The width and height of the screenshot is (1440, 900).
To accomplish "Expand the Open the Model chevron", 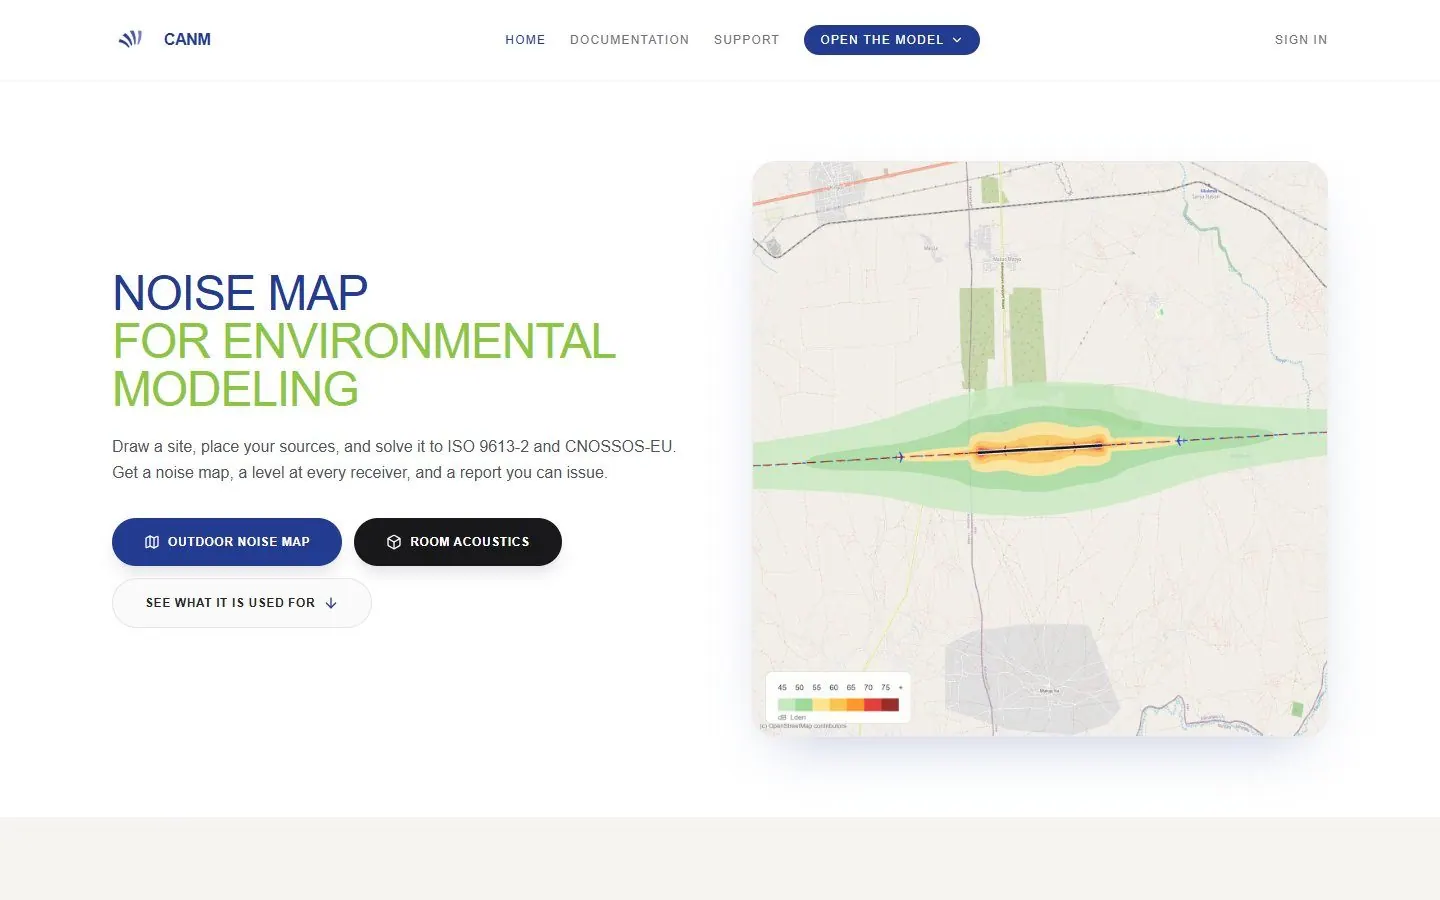I will coord(957,40).
